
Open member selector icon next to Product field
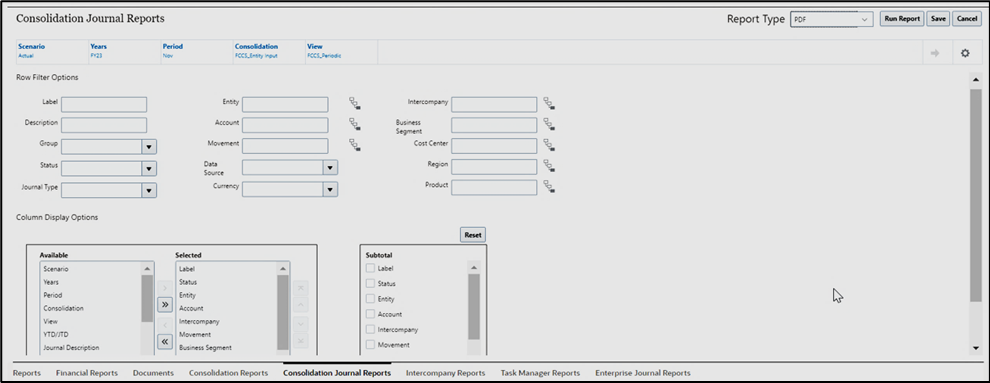549,187
